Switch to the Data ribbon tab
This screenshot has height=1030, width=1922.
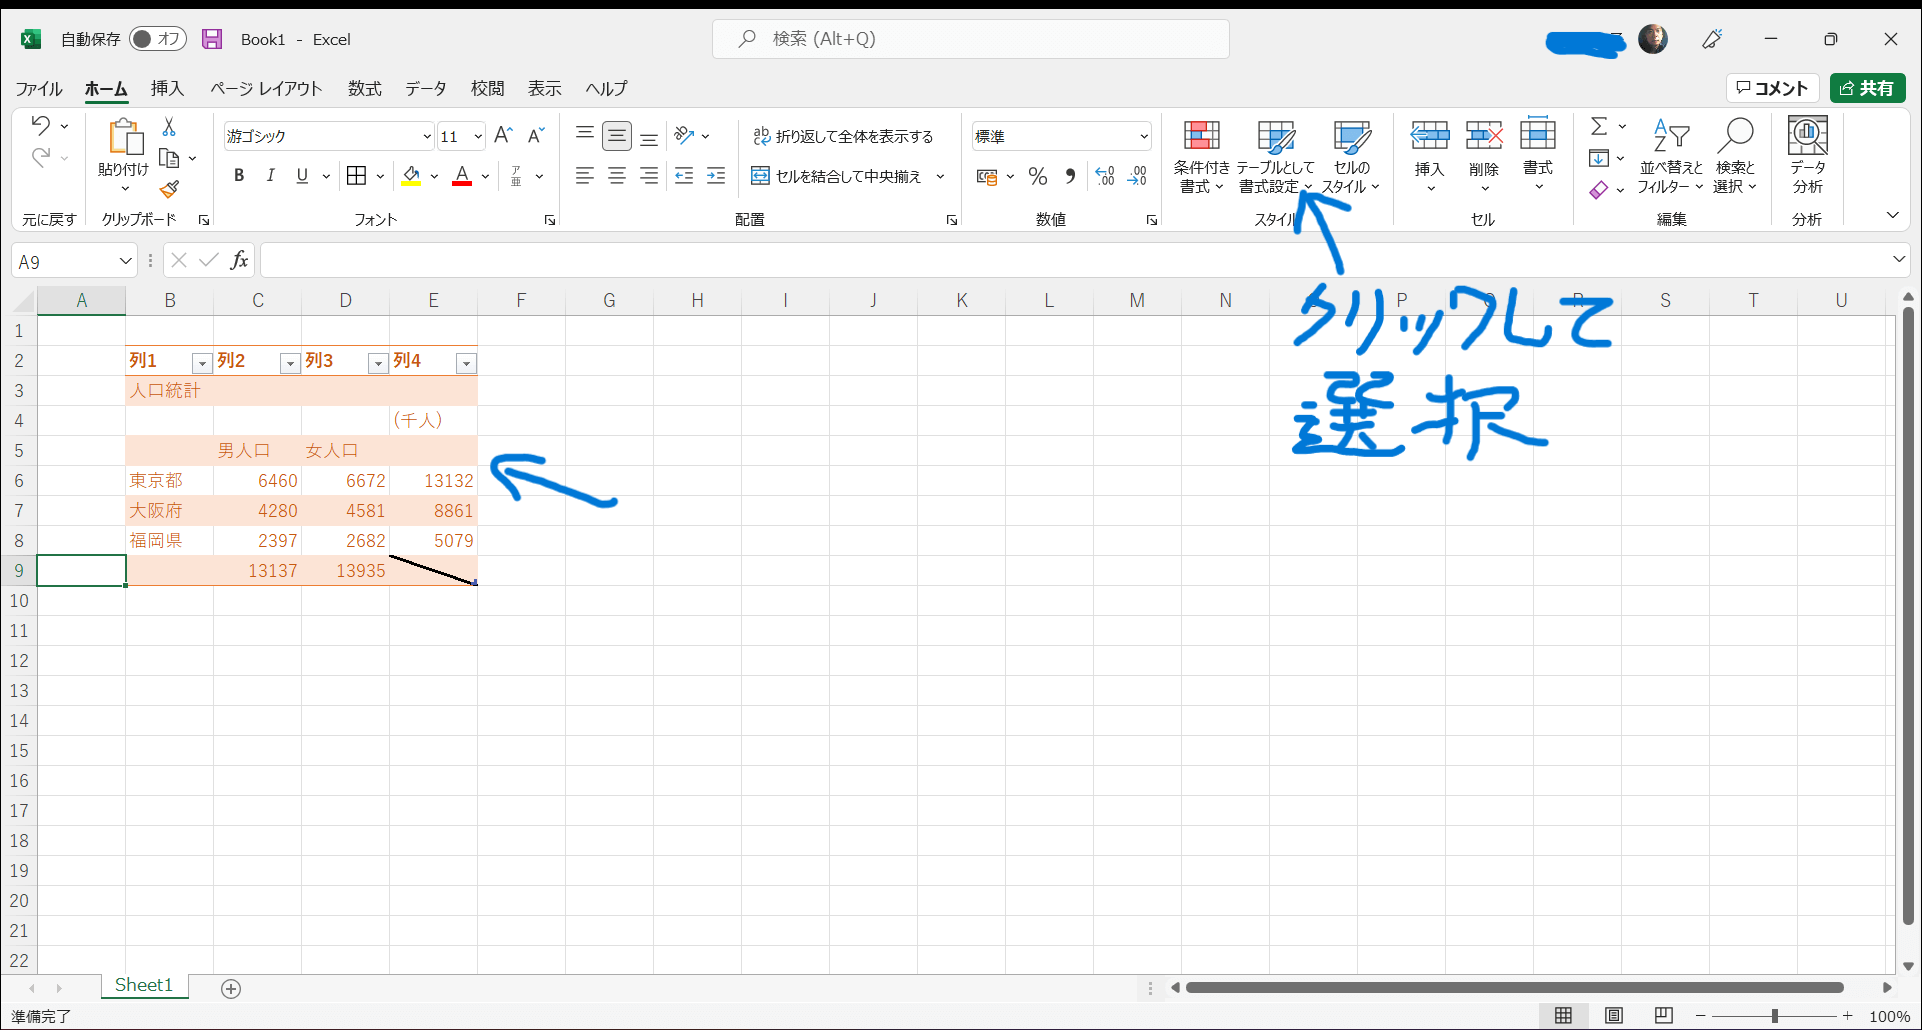(x=425, y=89)
